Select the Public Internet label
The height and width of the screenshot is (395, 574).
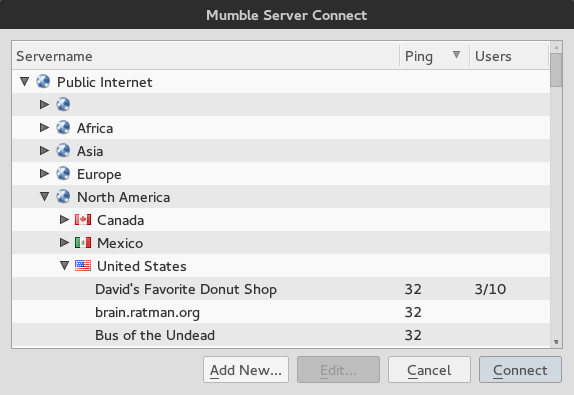105,82
